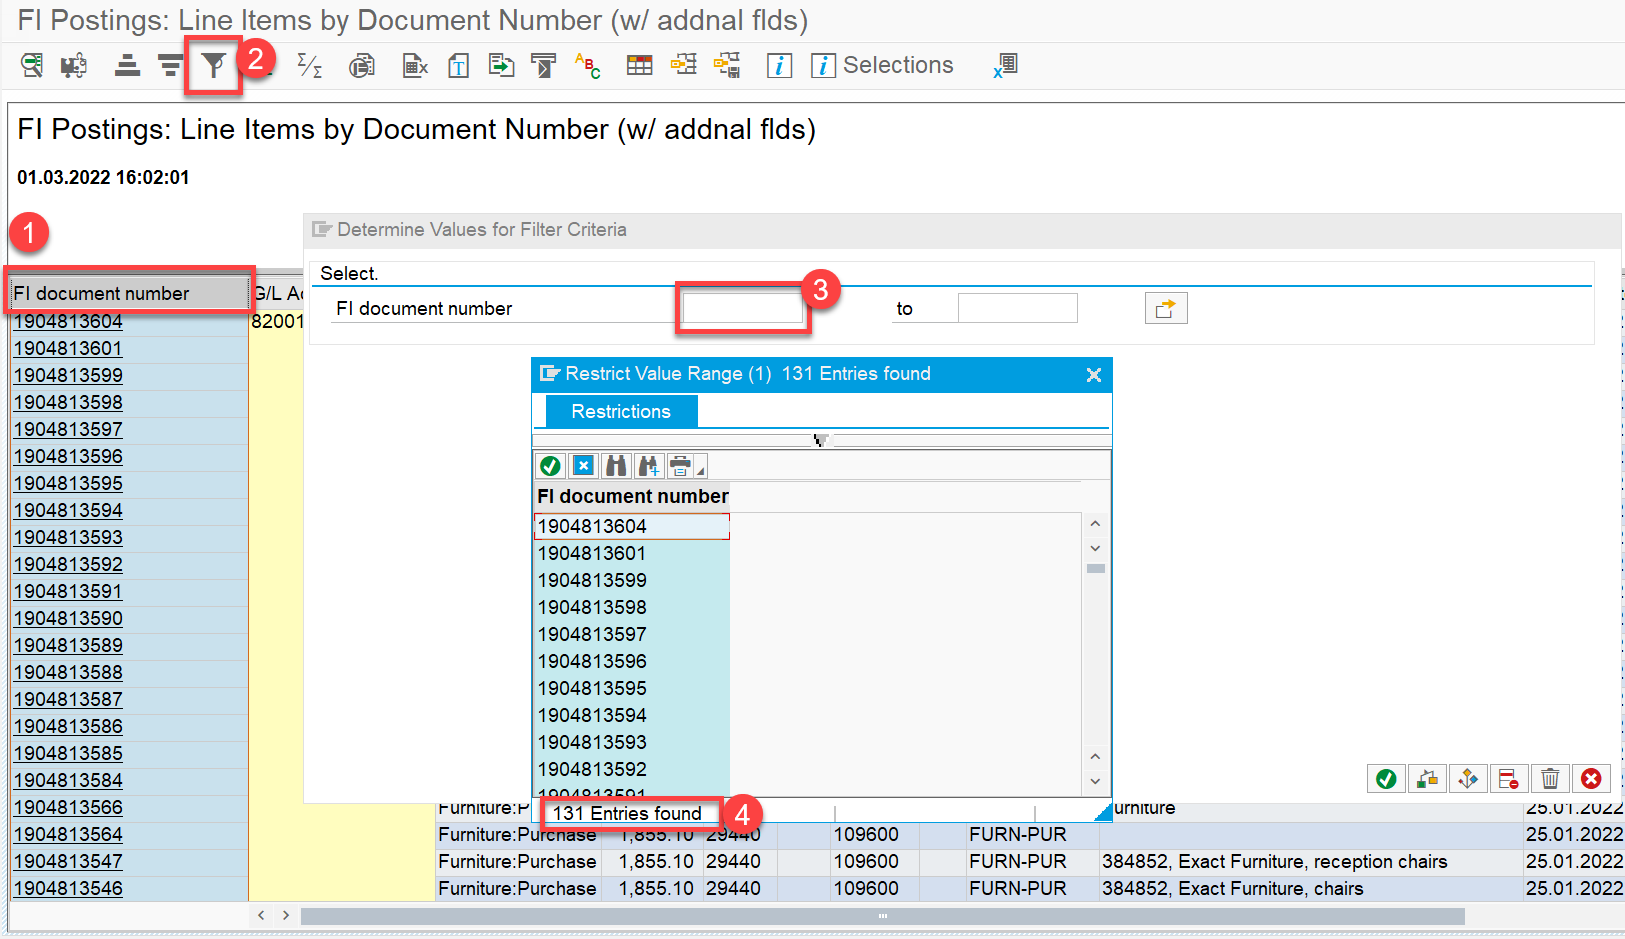
Task: Select value 1904813593 in the popup list
Action: coord(631,742)
